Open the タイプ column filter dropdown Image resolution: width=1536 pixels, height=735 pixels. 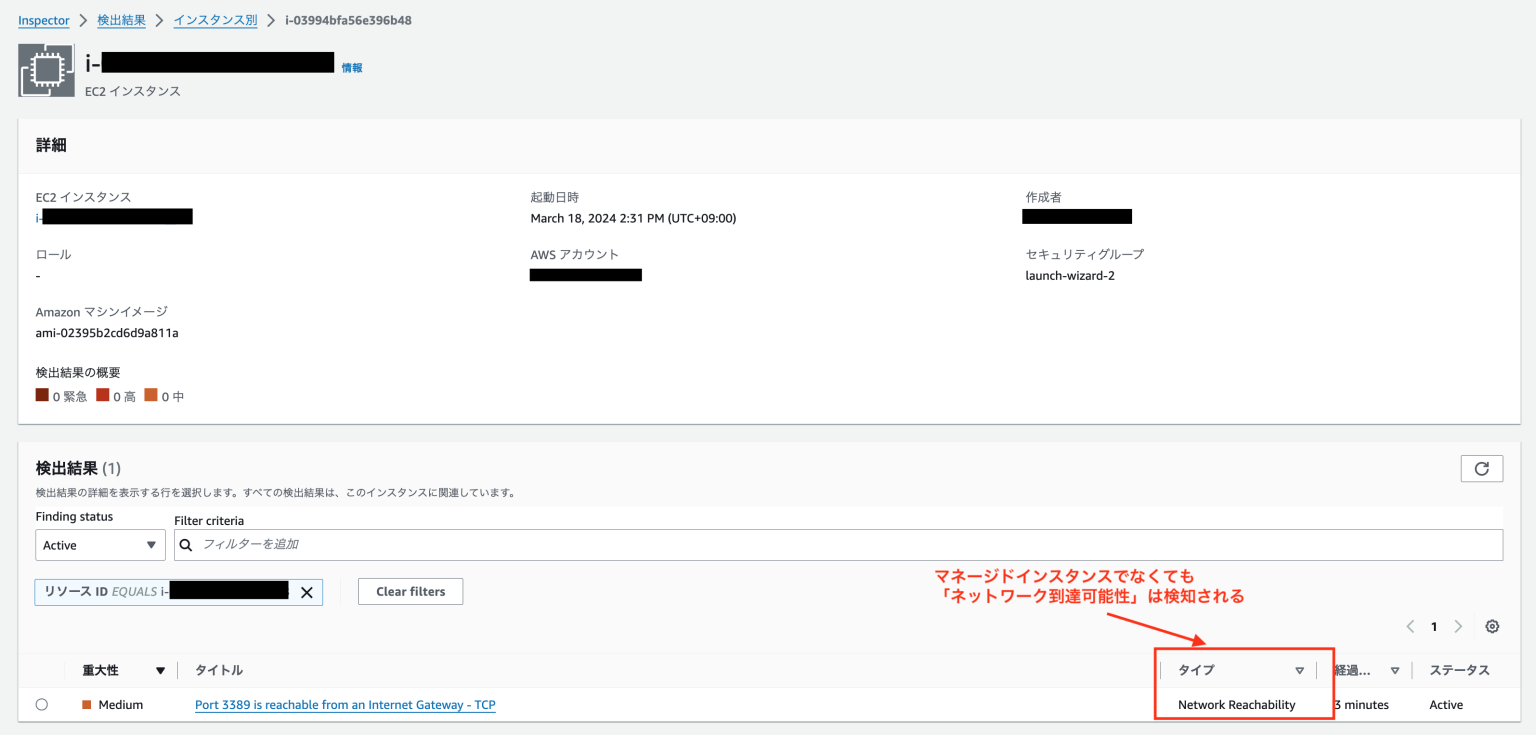coord(1300,670)
